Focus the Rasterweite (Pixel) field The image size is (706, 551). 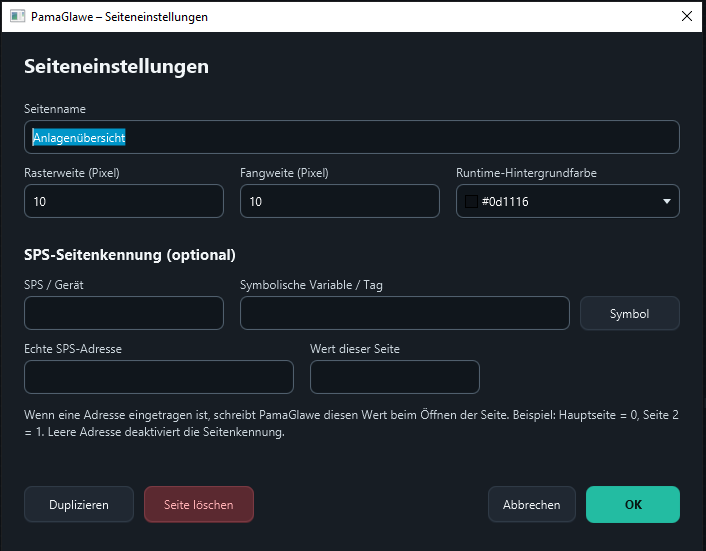(124, 201)
